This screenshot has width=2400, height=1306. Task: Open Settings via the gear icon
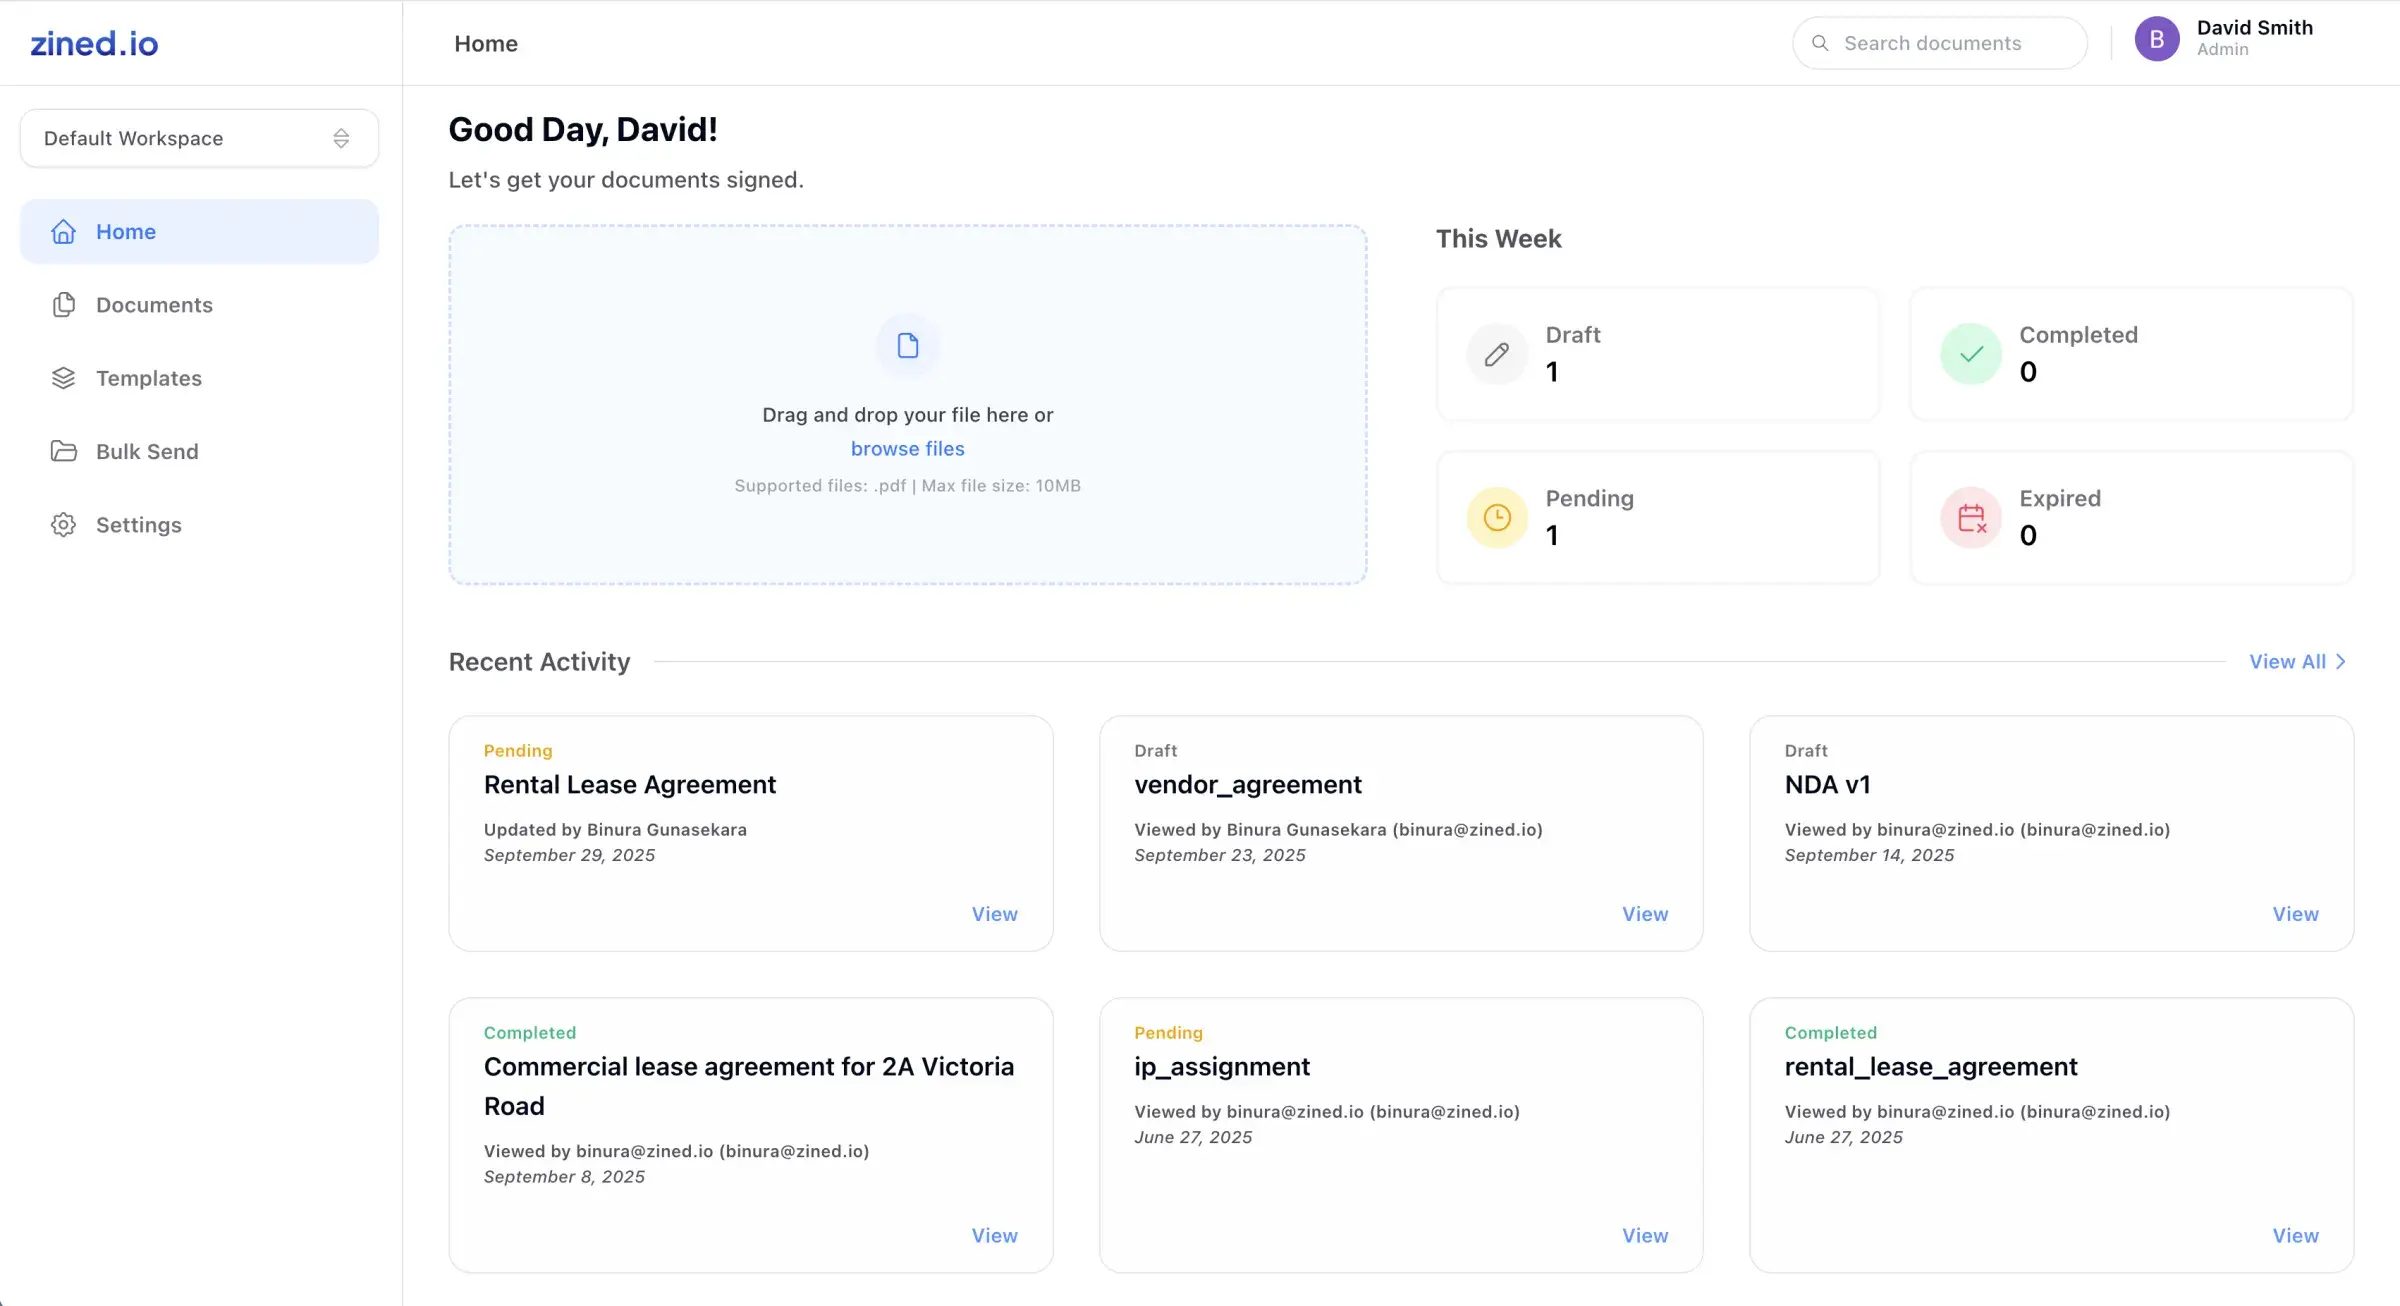pos(63,524)
